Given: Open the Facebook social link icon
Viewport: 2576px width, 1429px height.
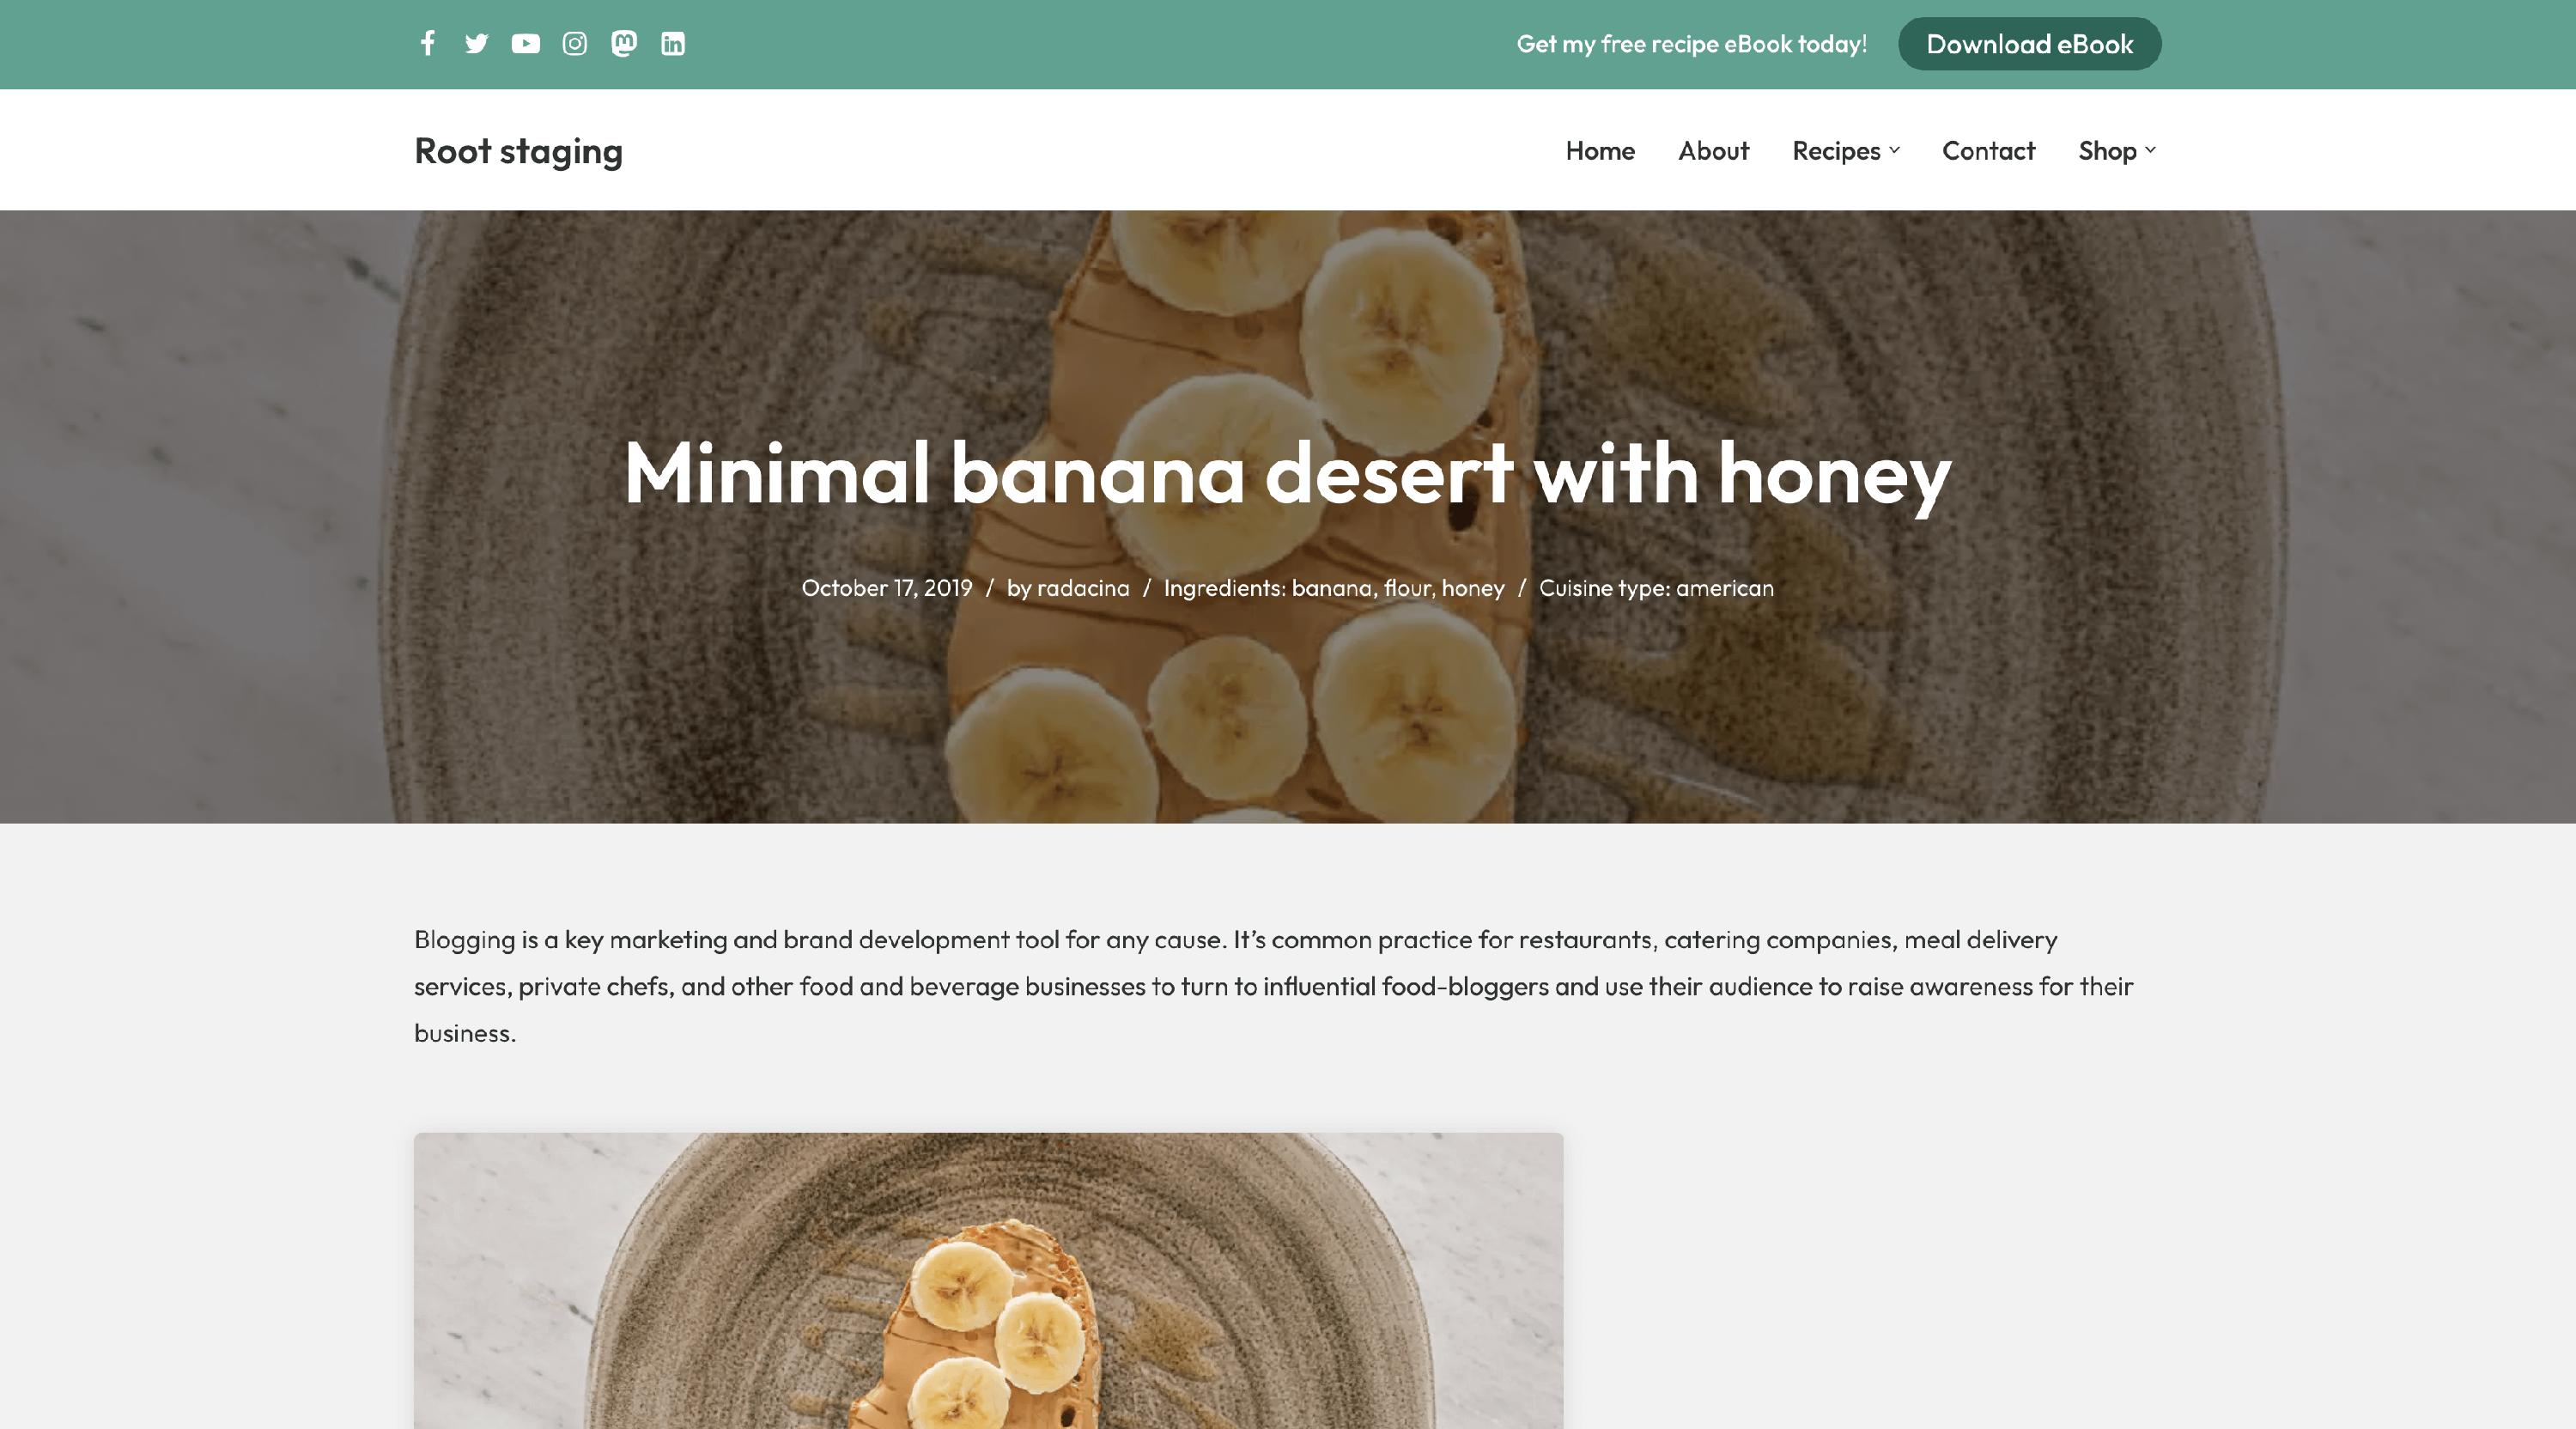Looking at the screenshot, I should point(427,43).
